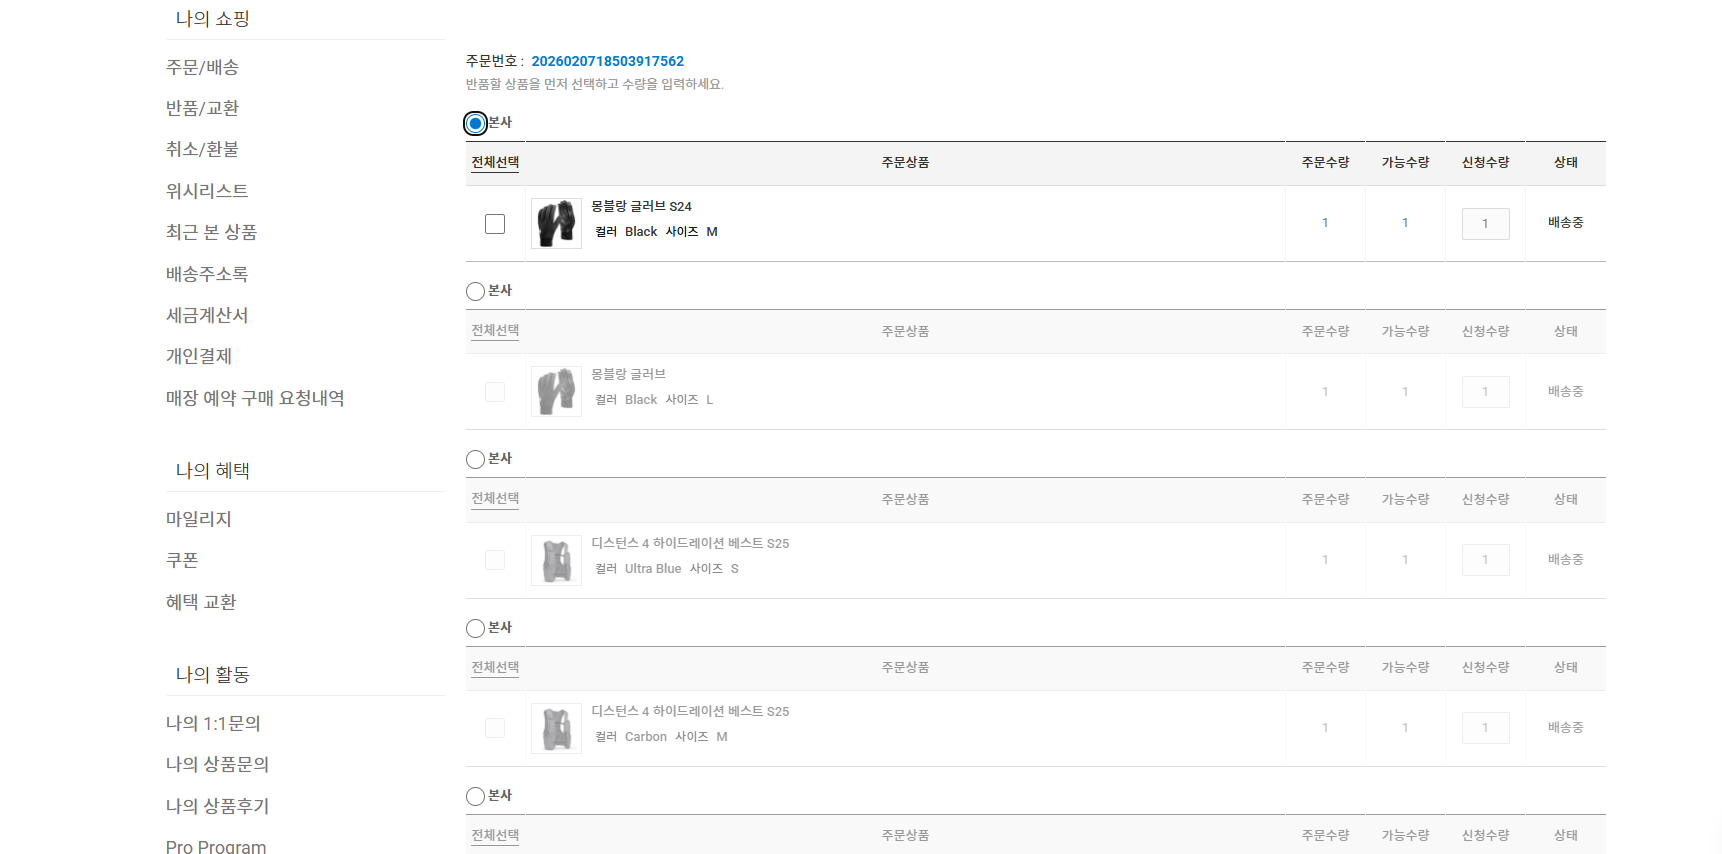Click 전체선택 in the first order table

pos(495,162)
